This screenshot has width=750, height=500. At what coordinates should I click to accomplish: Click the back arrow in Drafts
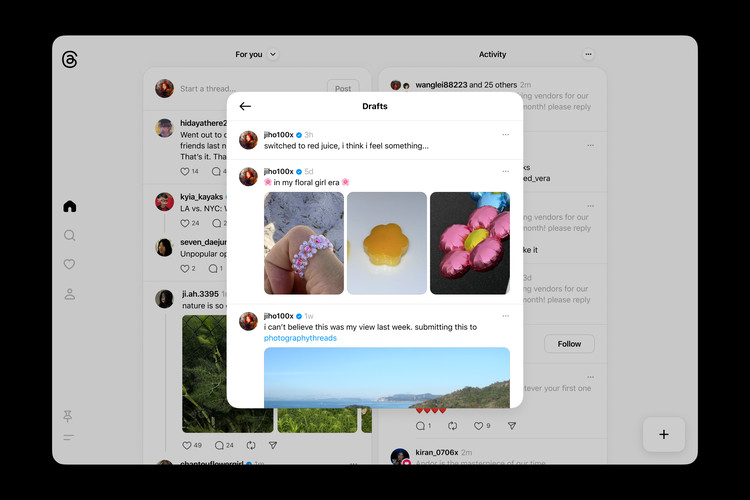tap(245, 106)
